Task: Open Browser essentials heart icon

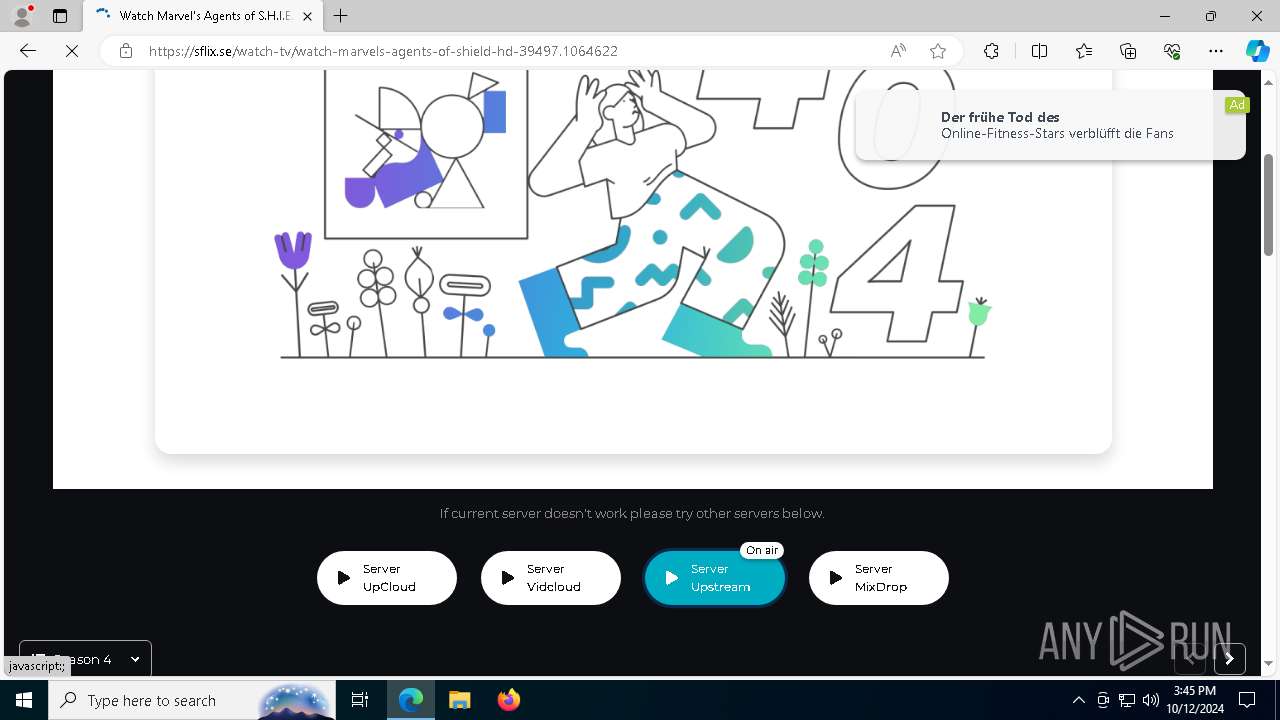Action: click(x=1172, y=51)
